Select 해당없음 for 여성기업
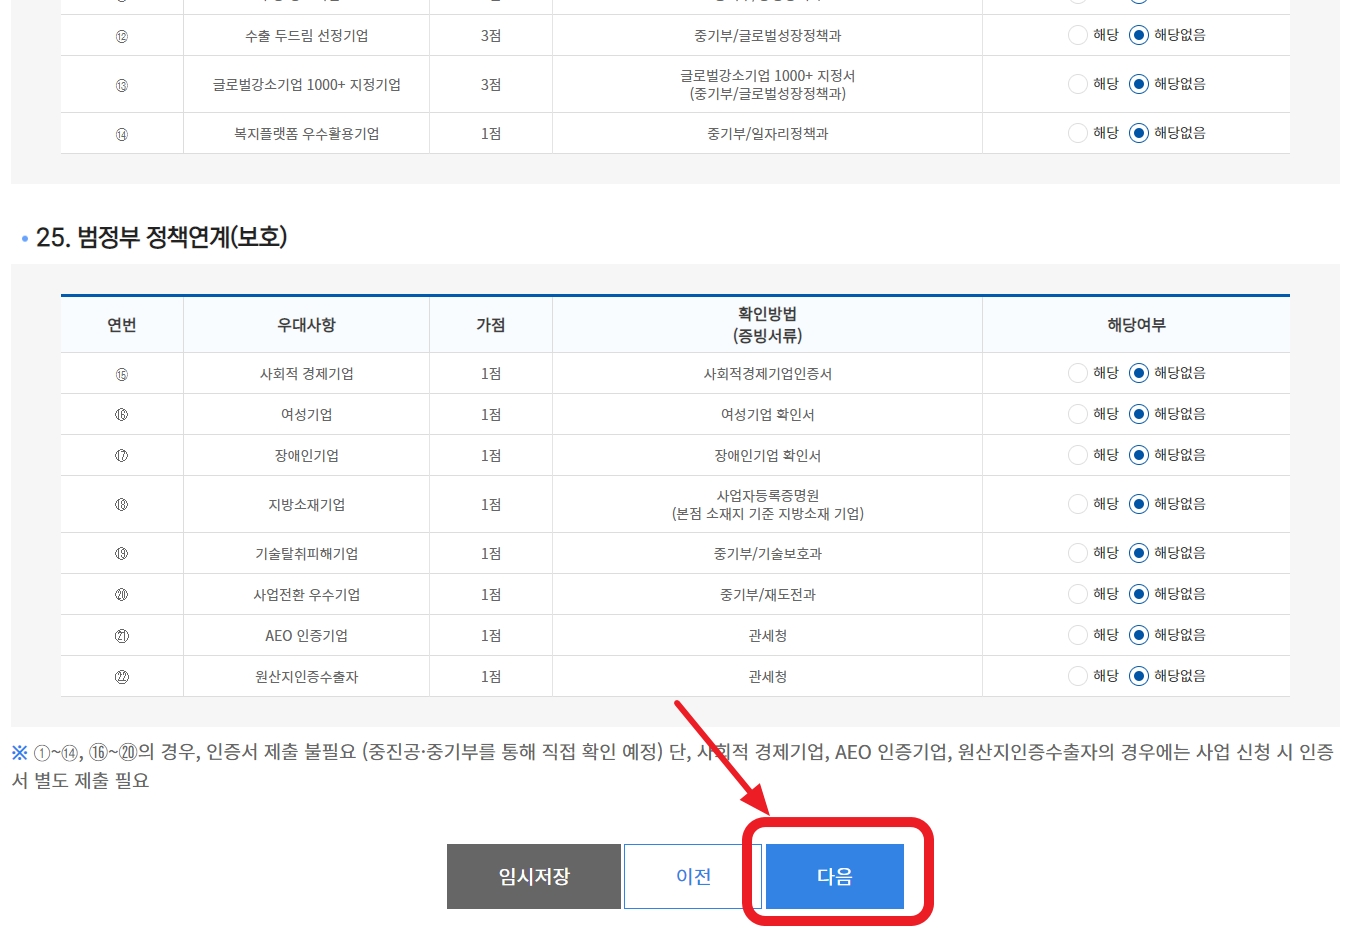The width and height of the screenshot is (1347, 928). point(1138,414)
